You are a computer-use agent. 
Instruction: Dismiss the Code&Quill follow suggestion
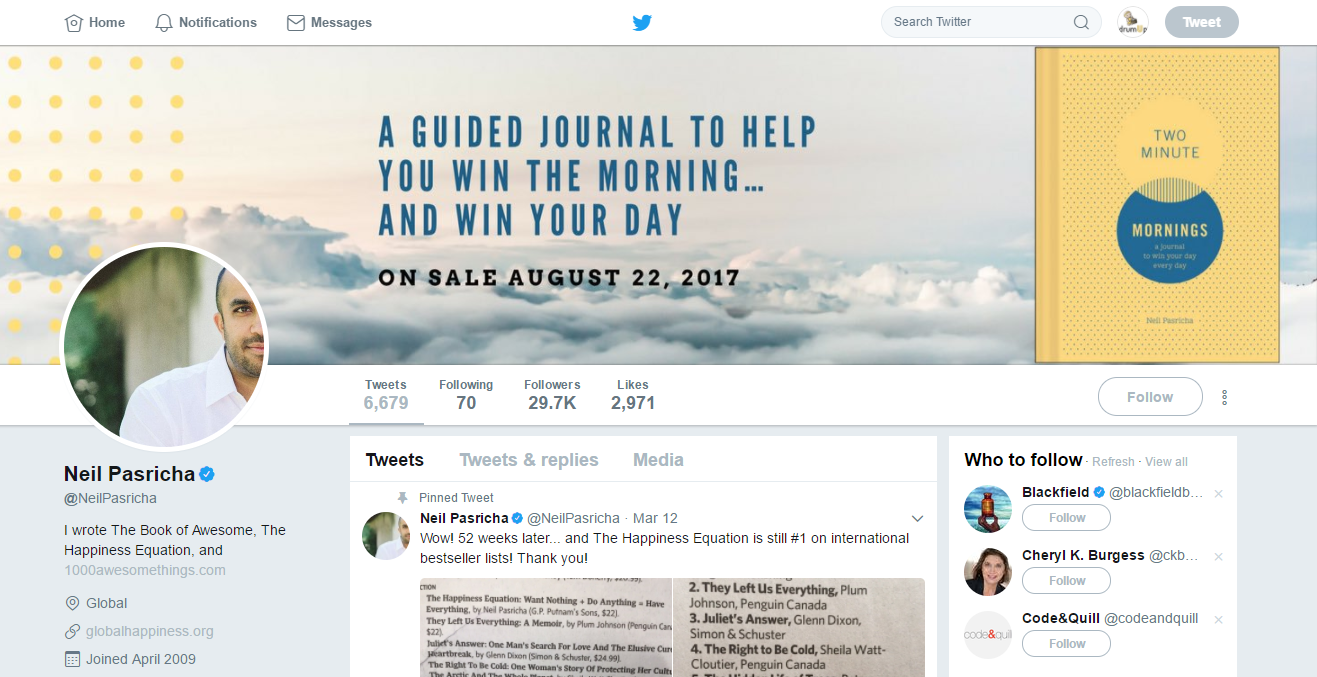coord(1218,620)
